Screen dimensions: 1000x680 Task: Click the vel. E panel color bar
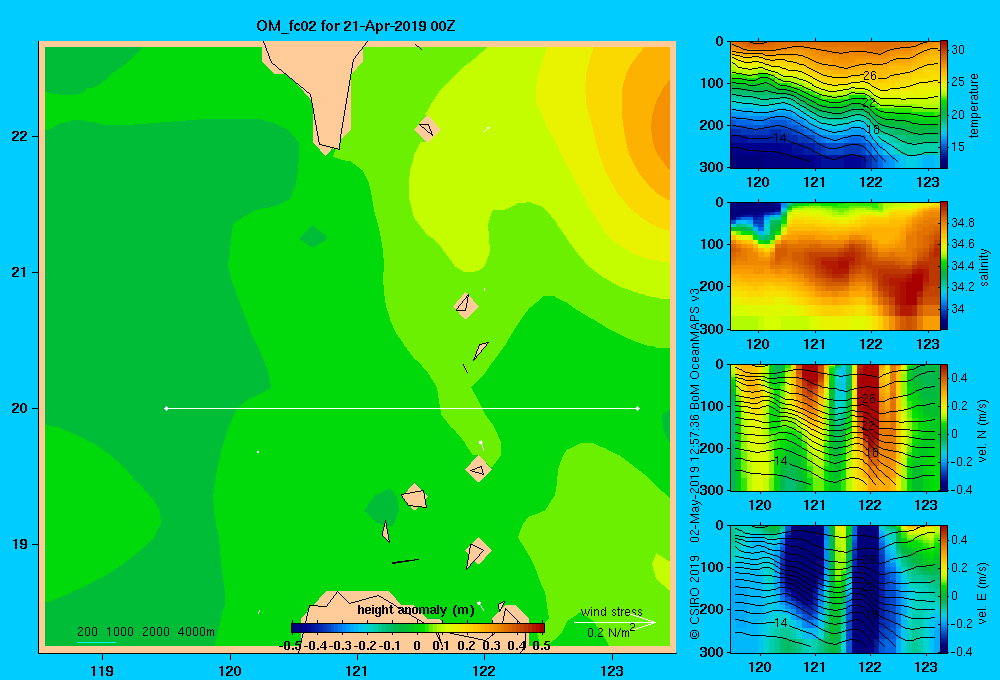point(943,589)
